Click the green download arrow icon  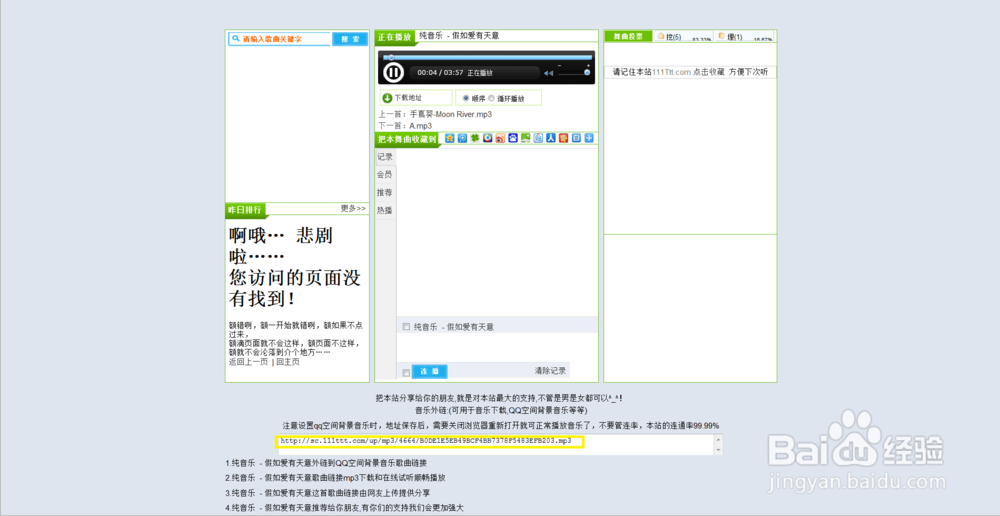click(x=387, y=98)
